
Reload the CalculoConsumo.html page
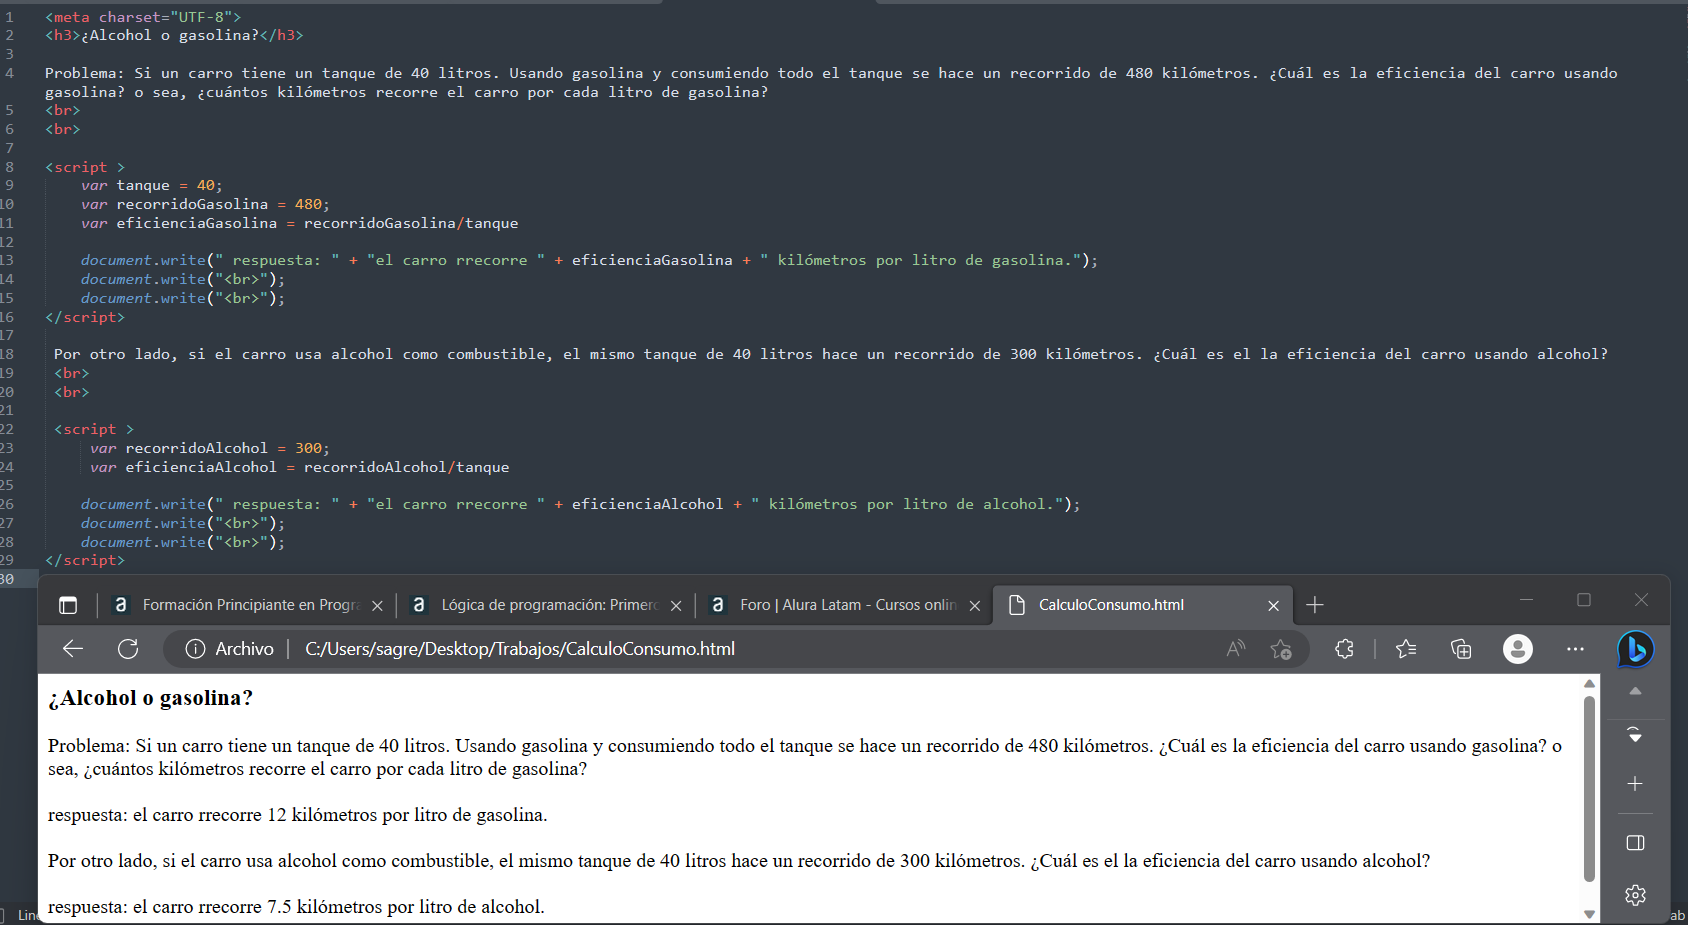pos(128,649)
